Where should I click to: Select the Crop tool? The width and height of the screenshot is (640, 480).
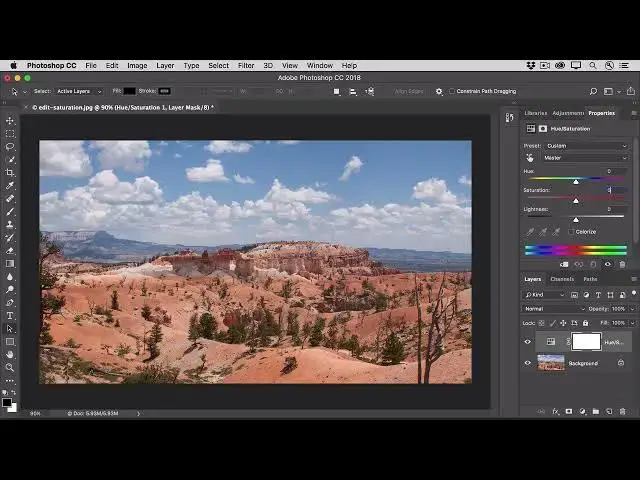(x=10, y=173)
